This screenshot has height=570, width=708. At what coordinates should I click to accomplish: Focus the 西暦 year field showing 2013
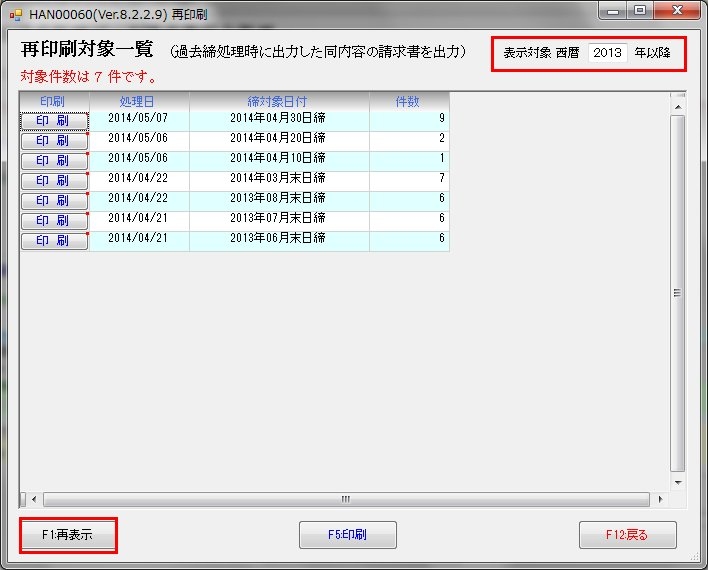coord(608,53)
